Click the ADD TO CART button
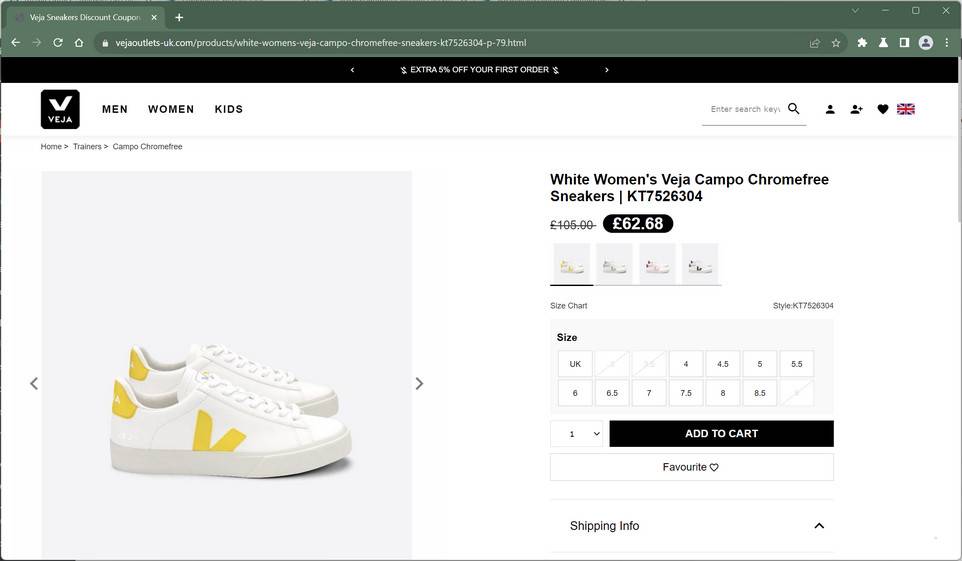Image resolution: width=962 pixels, height=561 pixels. coord(721,434)
